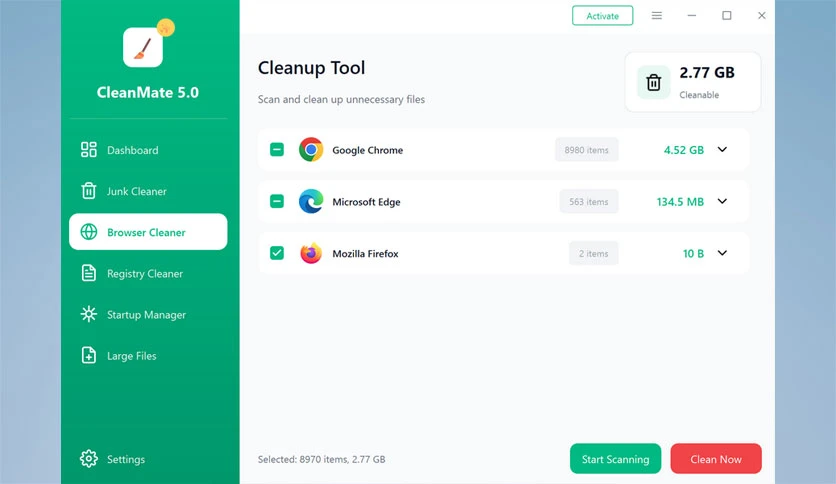Click the red Clean Now button
Screen dimensions: 836x484
pos(716,459)
